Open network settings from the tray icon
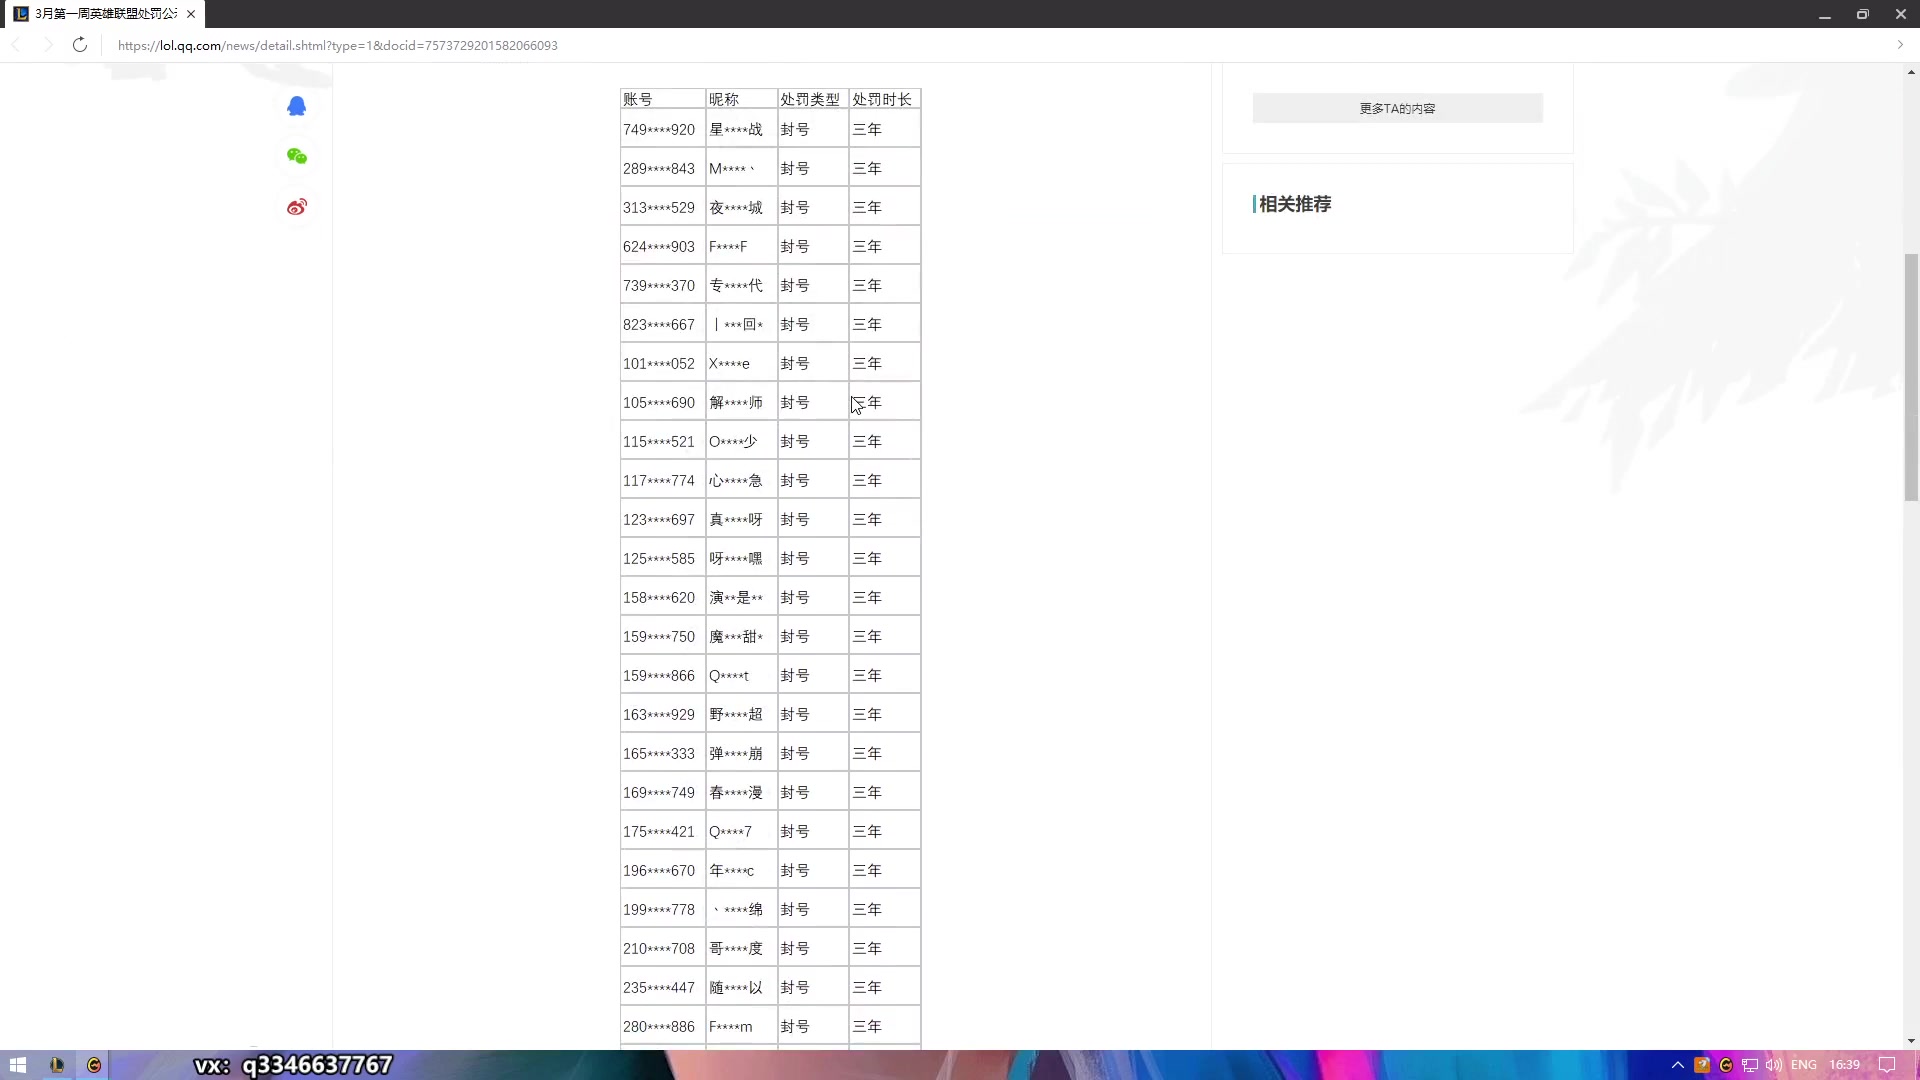 (x=1749, y=1064)
